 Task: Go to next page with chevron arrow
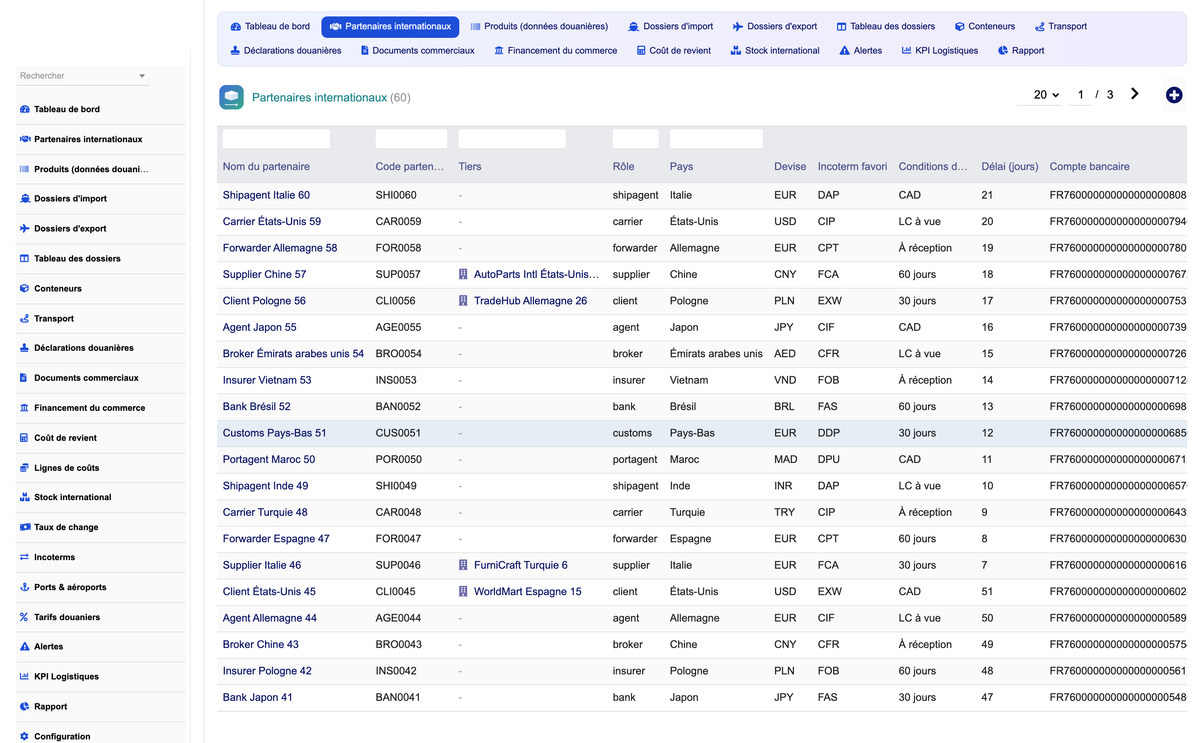(1135, 94)
